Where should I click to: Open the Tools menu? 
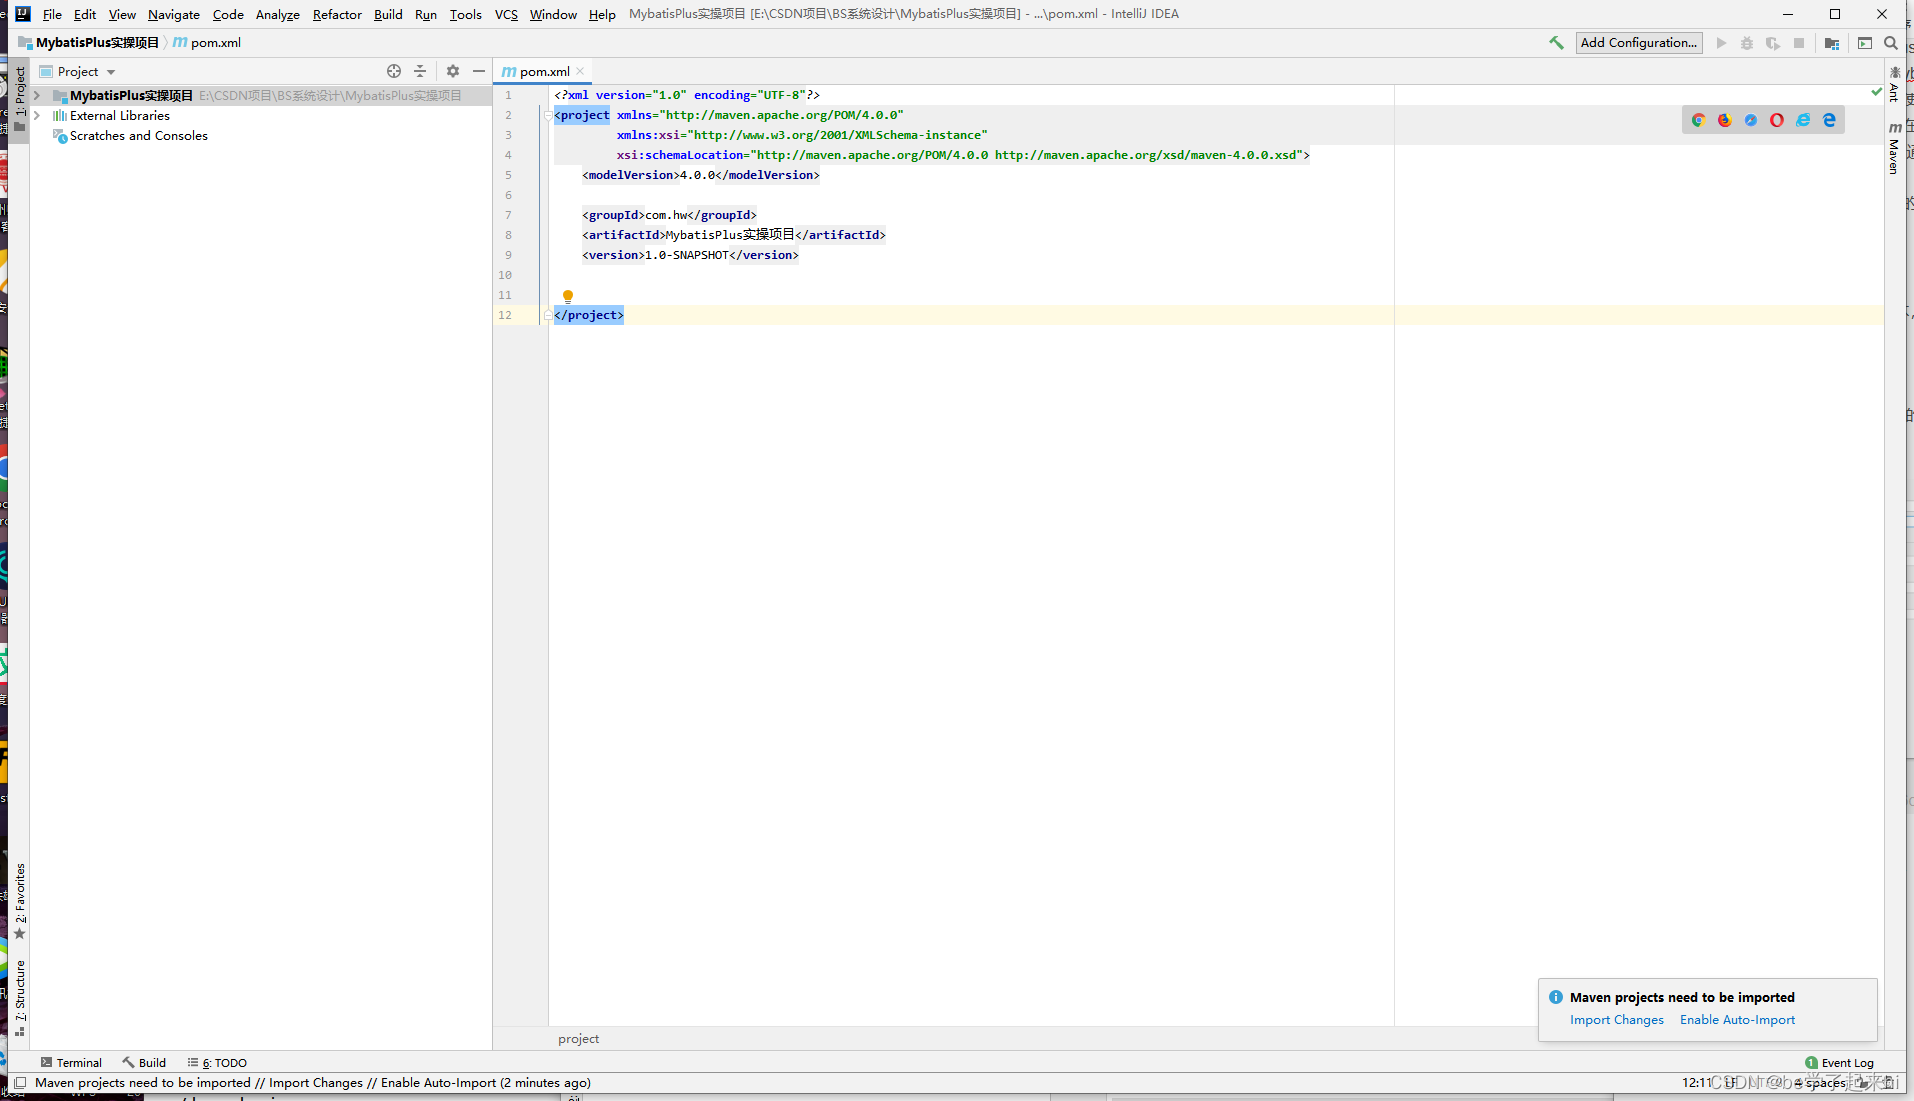tap(465, 14)
